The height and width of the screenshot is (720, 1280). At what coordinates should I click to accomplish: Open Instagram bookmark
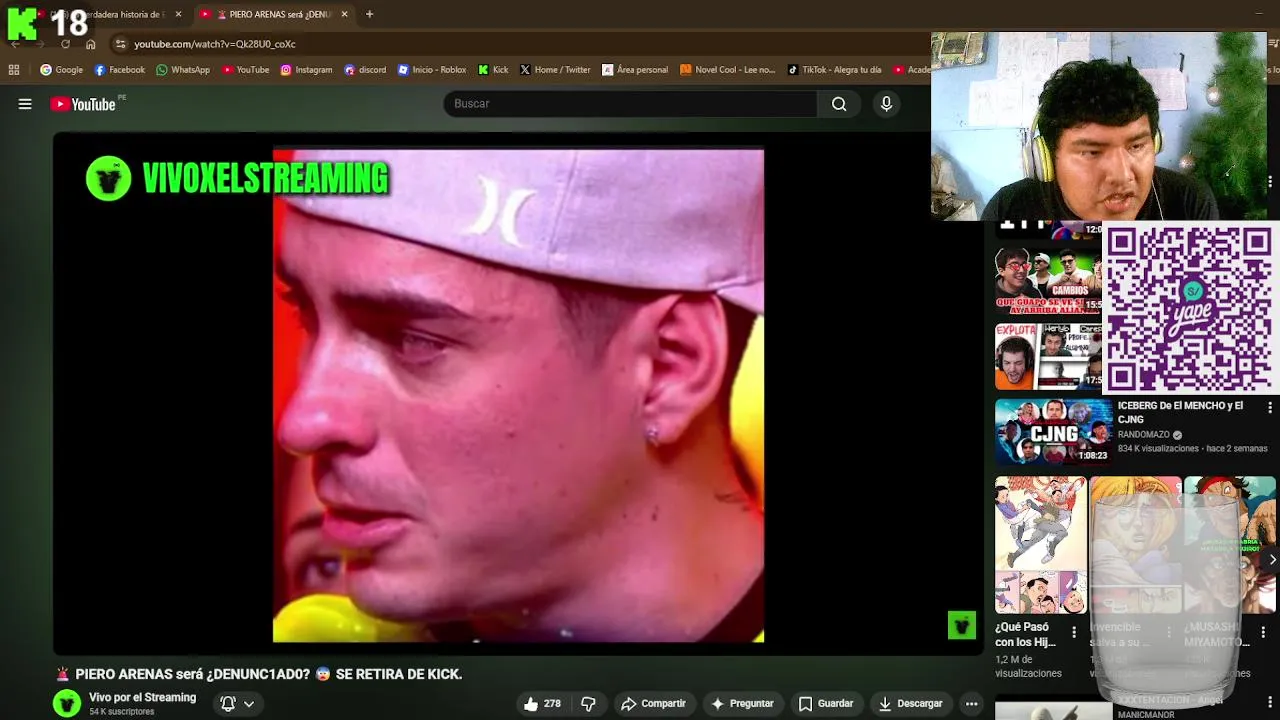306,70
